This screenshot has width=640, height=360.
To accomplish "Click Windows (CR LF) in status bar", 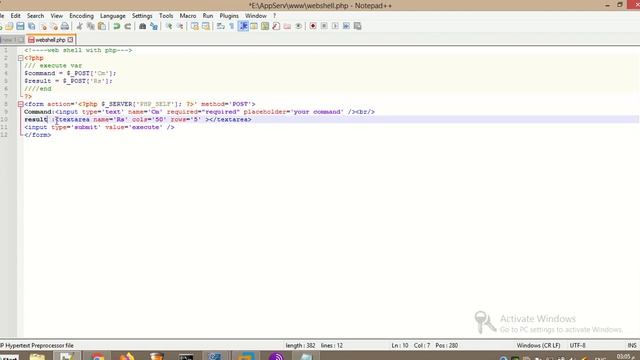I will pos(538,345).
